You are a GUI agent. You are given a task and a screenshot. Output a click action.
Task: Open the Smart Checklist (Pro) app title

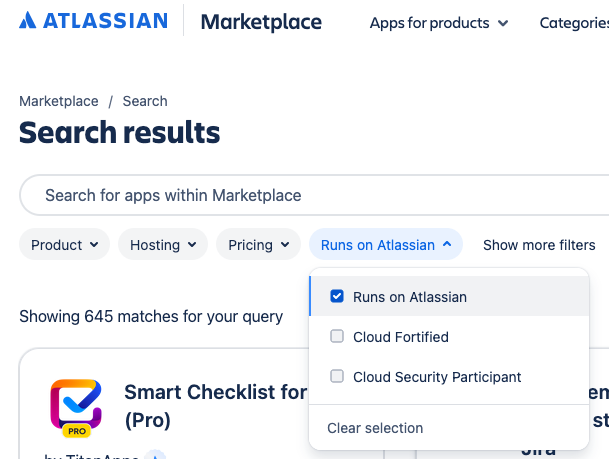tap(216, 406)
